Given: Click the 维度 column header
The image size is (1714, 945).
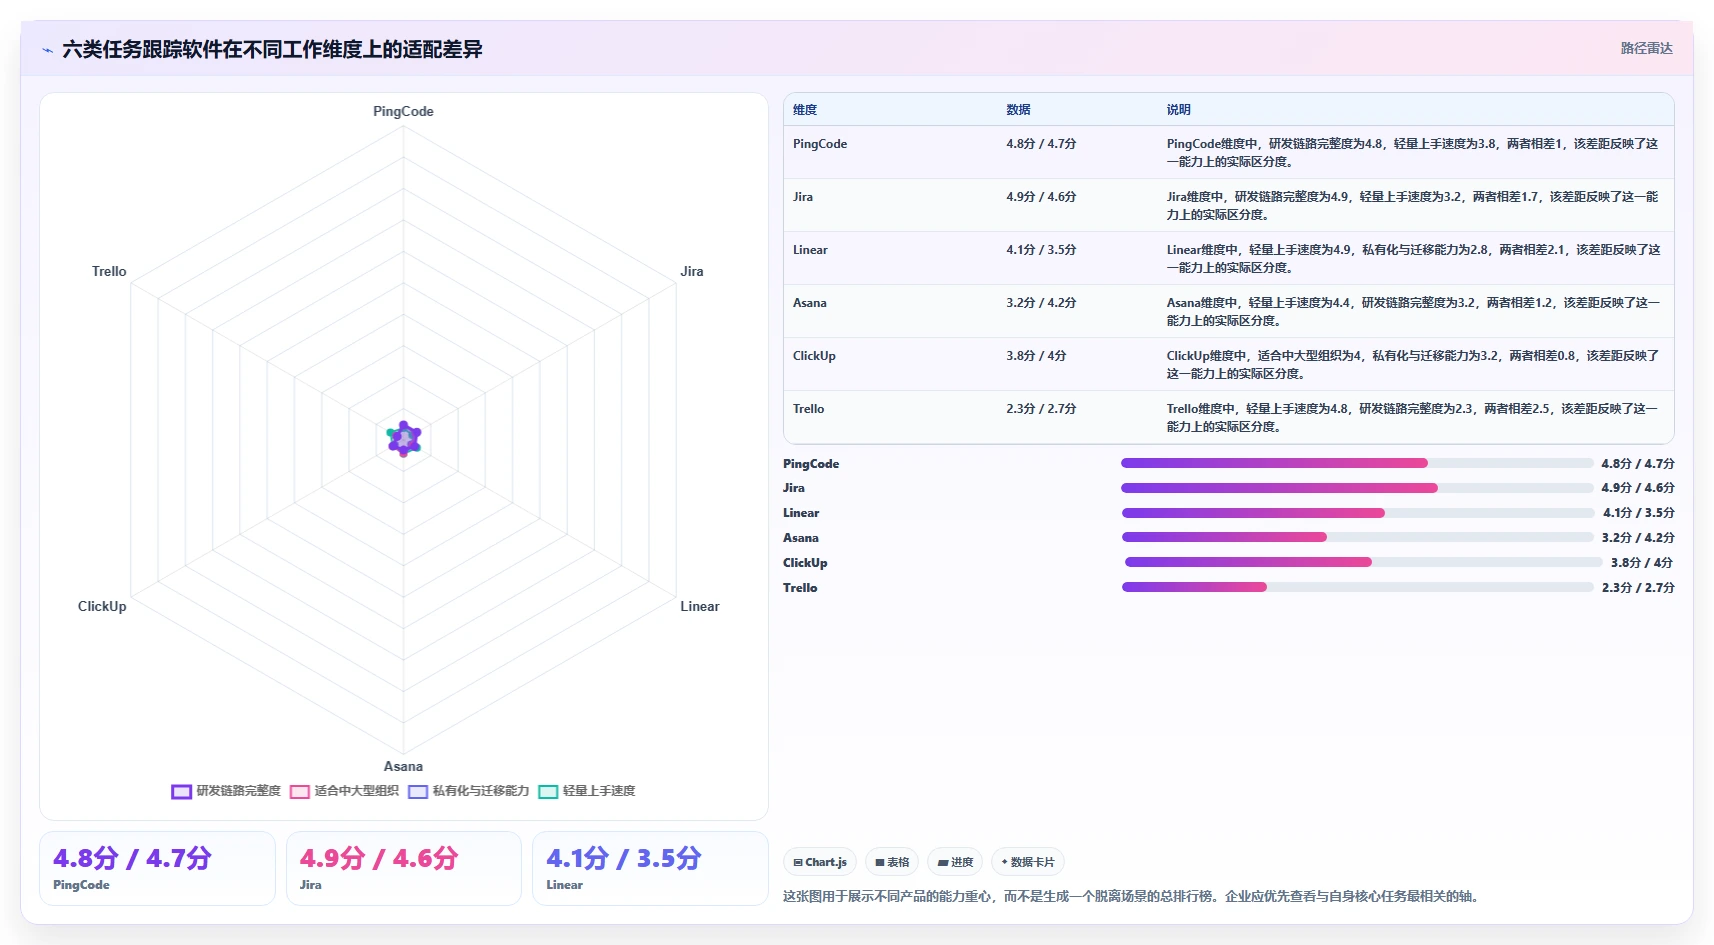Looking at the screenshot, I should tap(805, 110).
